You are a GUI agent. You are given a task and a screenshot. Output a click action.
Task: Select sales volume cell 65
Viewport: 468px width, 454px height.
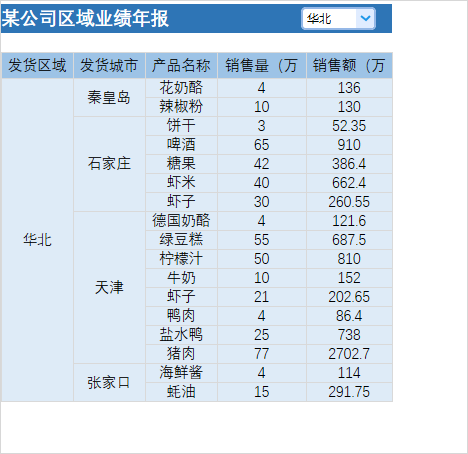pyautogui.click(x=262, y=145)
